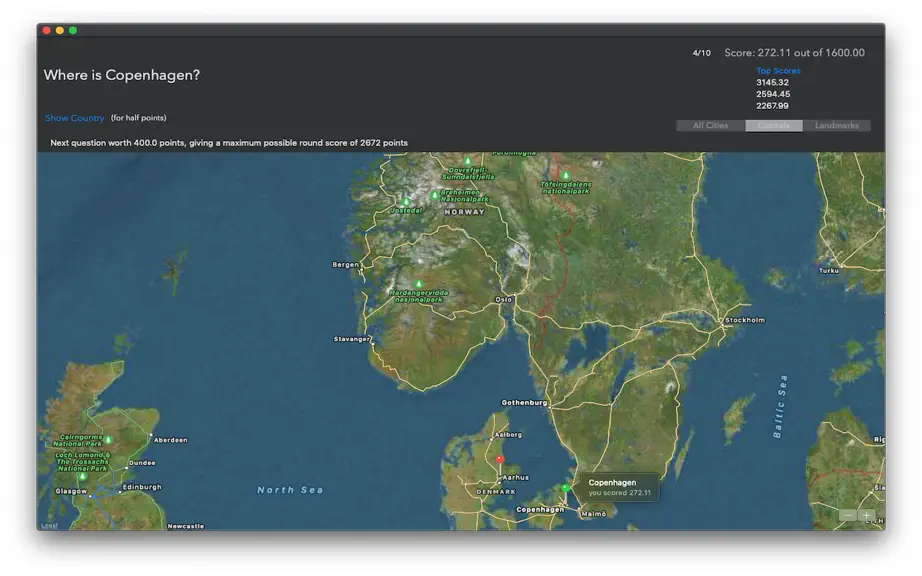
Task: Click the NORWAY country label
Action: [x=465, y=212]
